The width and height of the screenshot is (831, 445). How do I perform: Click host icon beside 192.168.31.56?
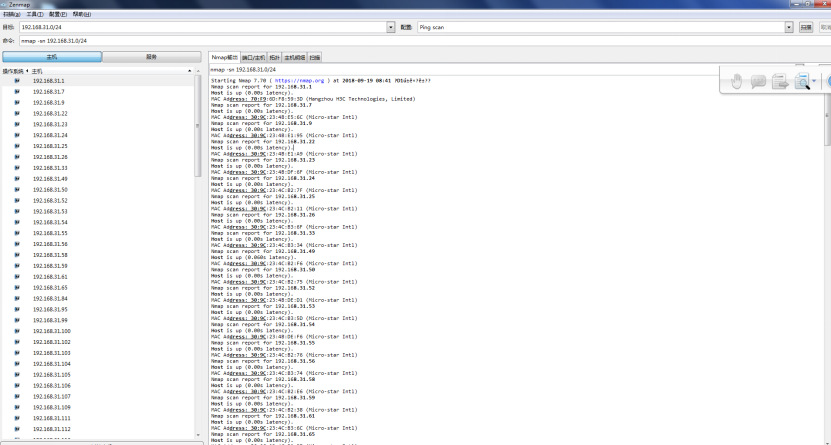coord(17,244)
